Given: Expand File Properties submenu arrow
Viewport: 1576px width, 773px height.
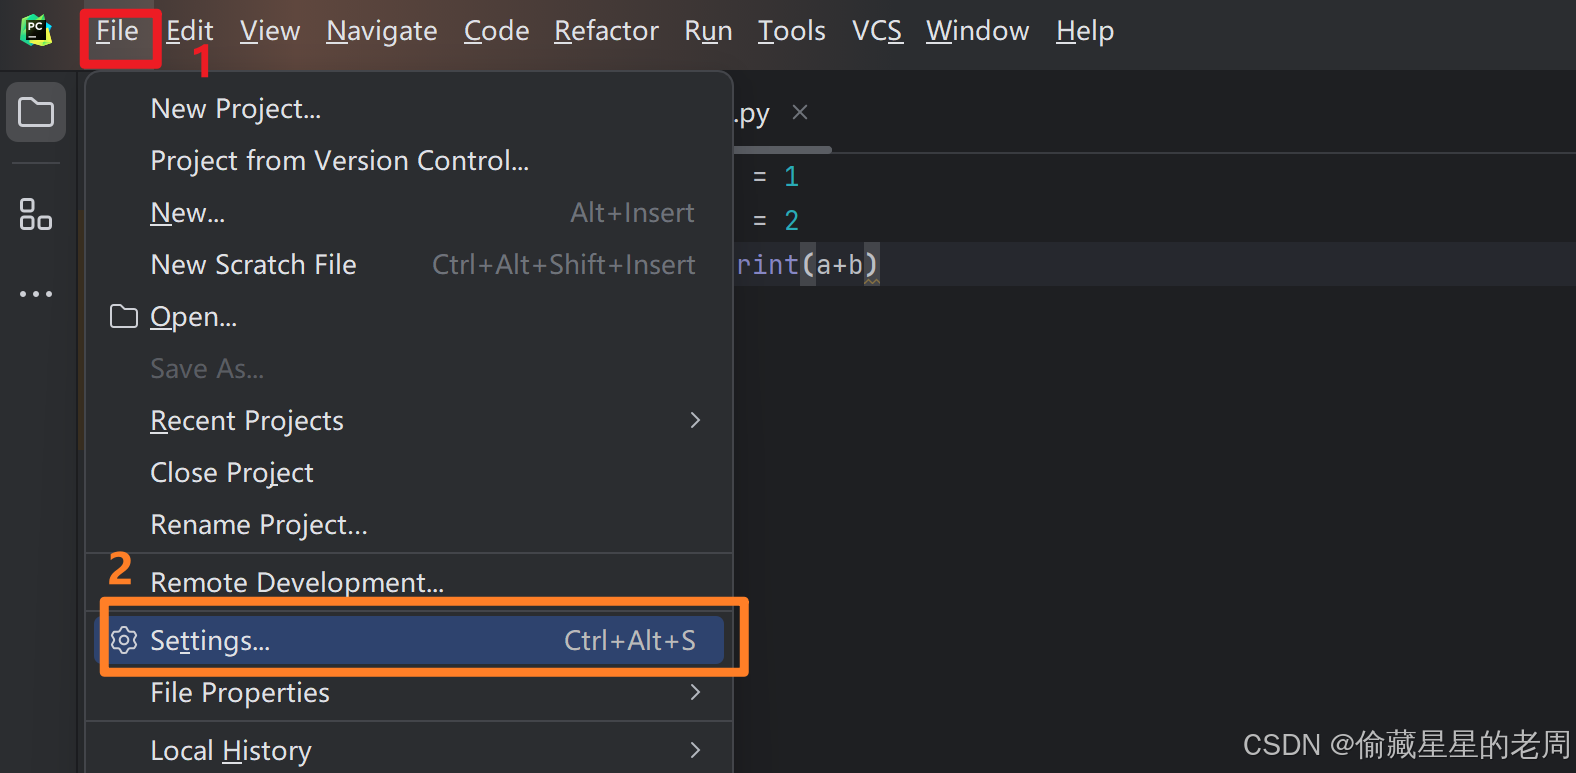Looking at the screenshot, I should point(696,692).
